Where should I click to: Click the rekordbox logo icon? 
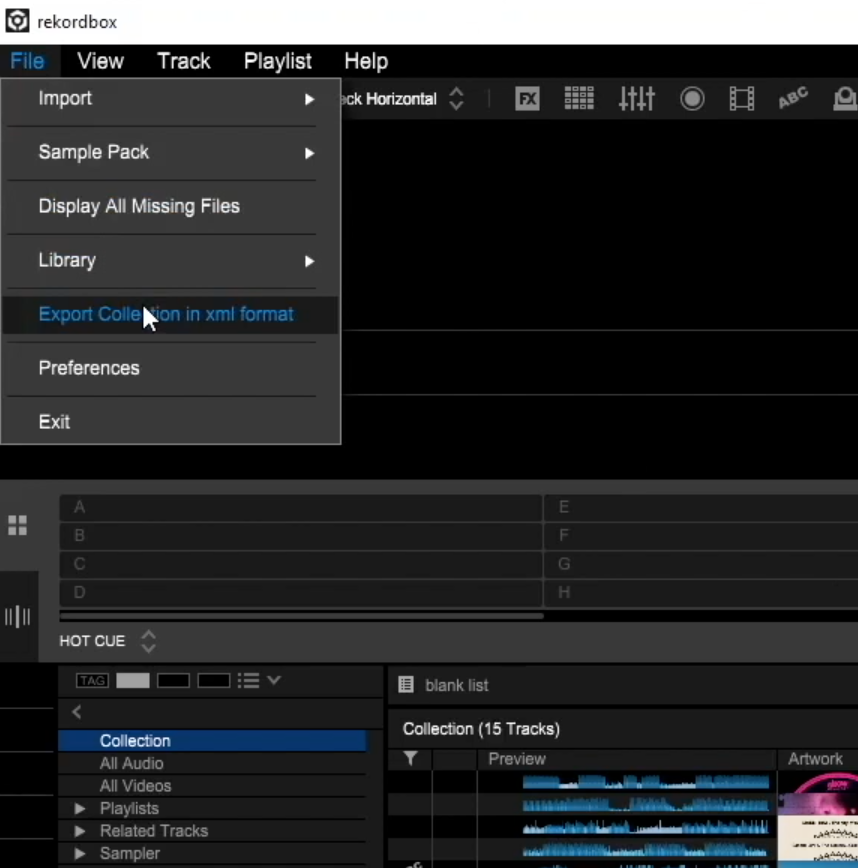pos(17,21)
